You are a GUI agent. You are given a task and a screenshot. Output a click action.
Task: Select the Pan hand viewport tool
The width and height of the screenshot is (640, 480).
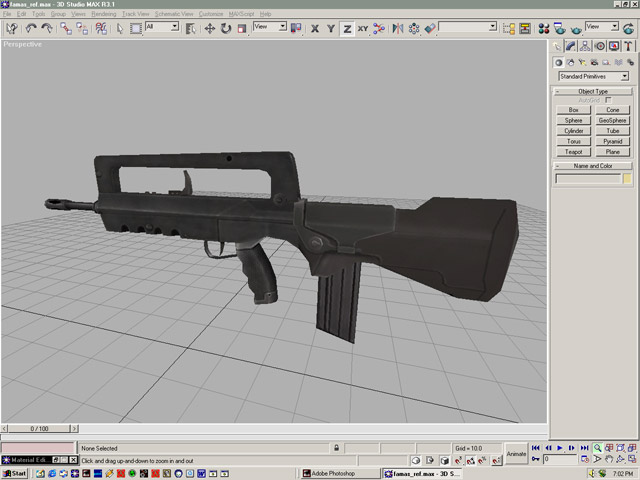click(609, 459)
